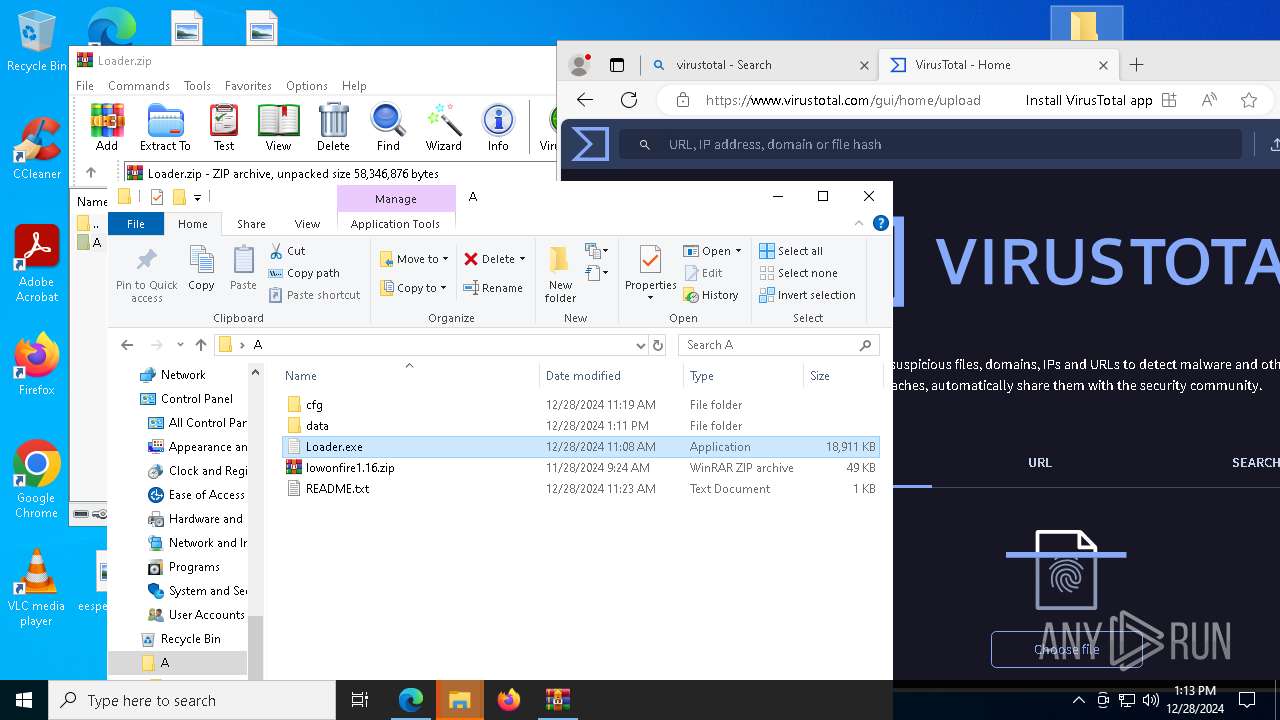The image size is (1280, 720).
Task: Open Quick Access Toolbar customize dropdown
Action: pyautogui.click(x=197, y=197)
